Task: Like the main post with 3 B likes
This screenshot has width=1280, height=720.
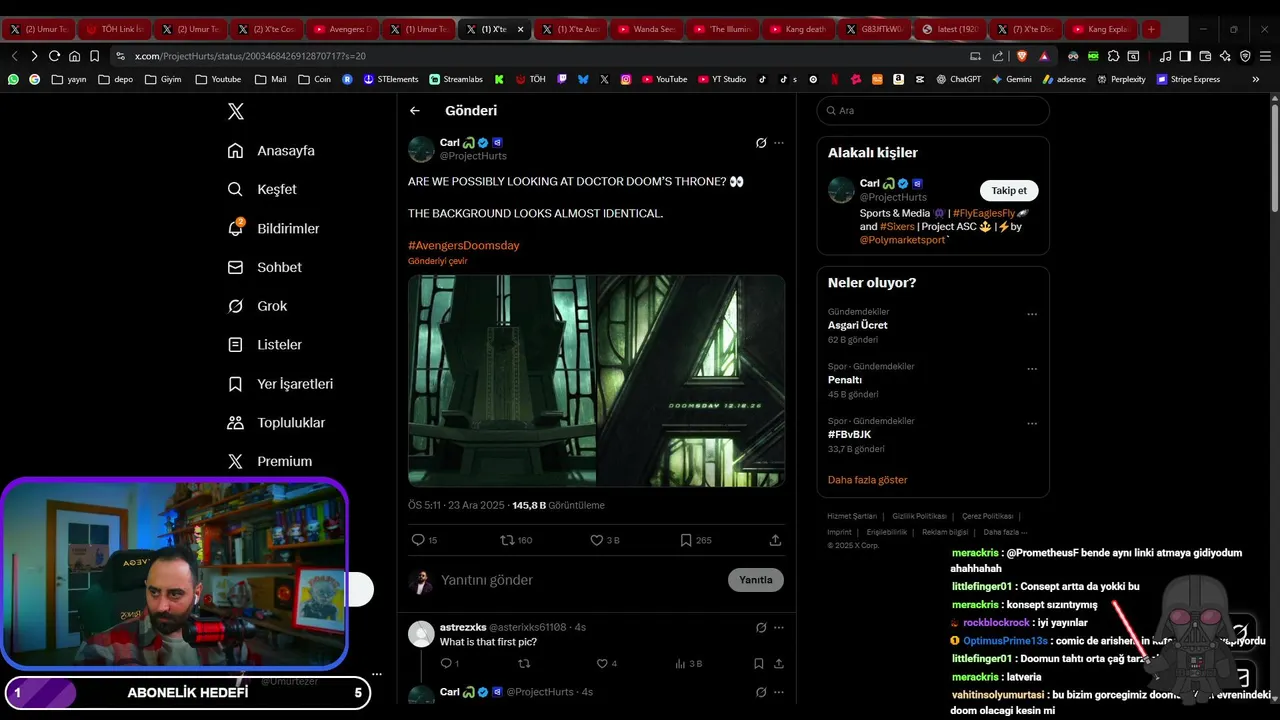Action: (597, 540)
